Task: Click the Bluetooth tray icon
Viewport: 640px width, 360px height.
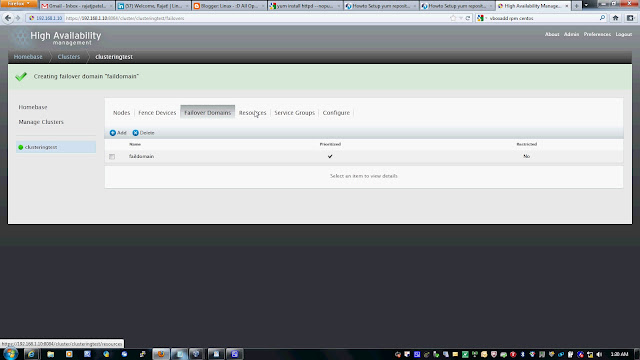Action: (522, 354)
